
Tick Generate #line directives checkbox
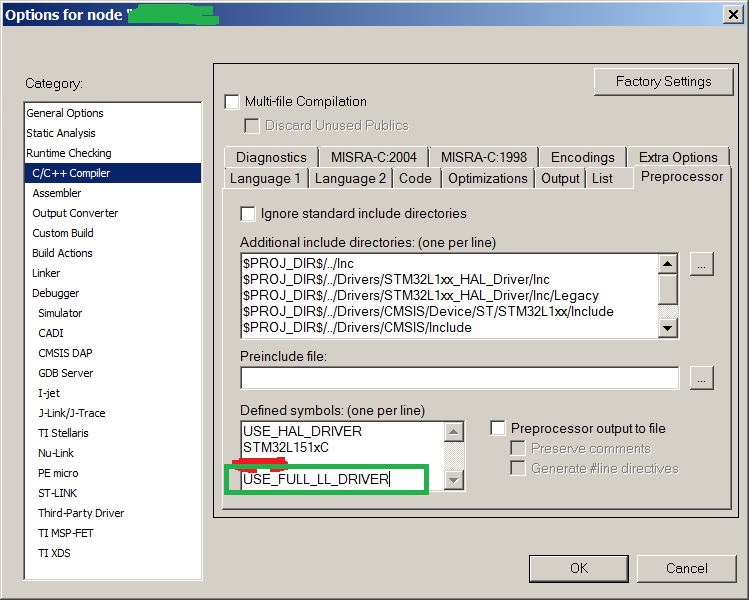[x=518, y=468]
